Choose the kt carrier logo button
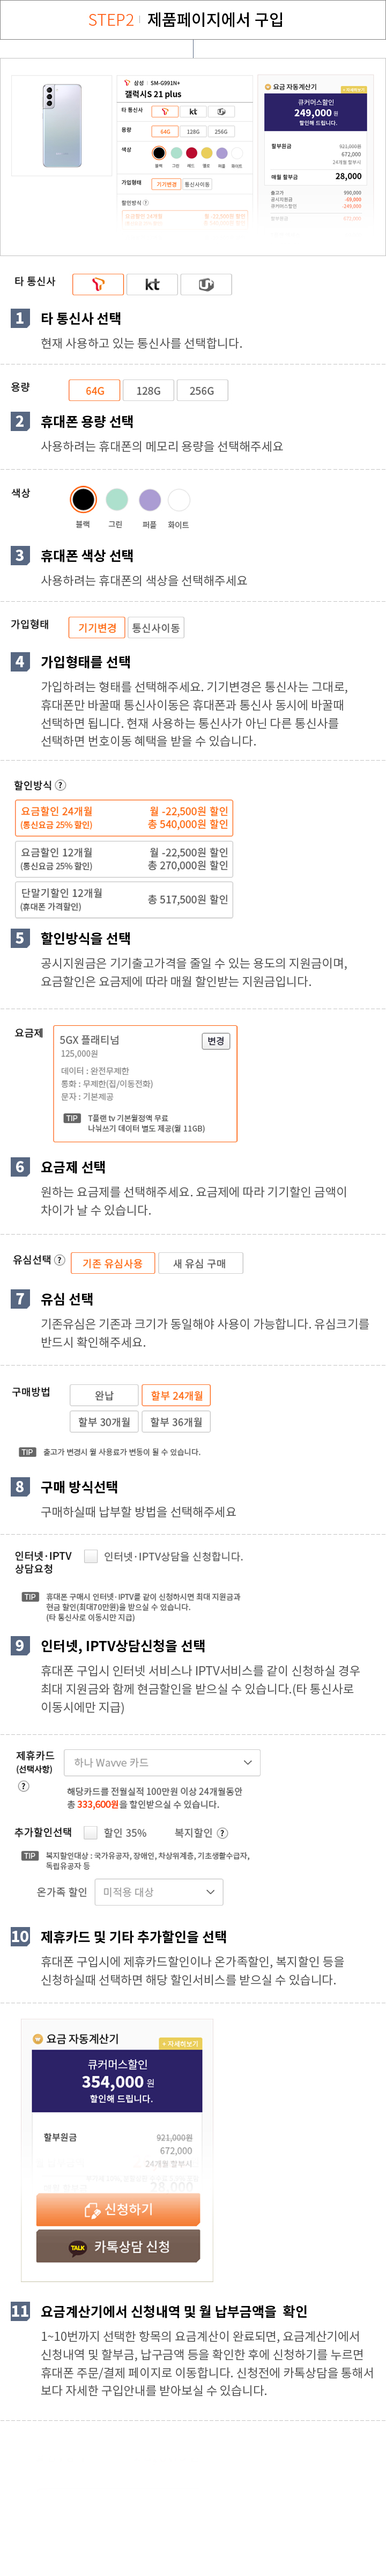The height and width of the screenshot is (2576, 386). 152,284
